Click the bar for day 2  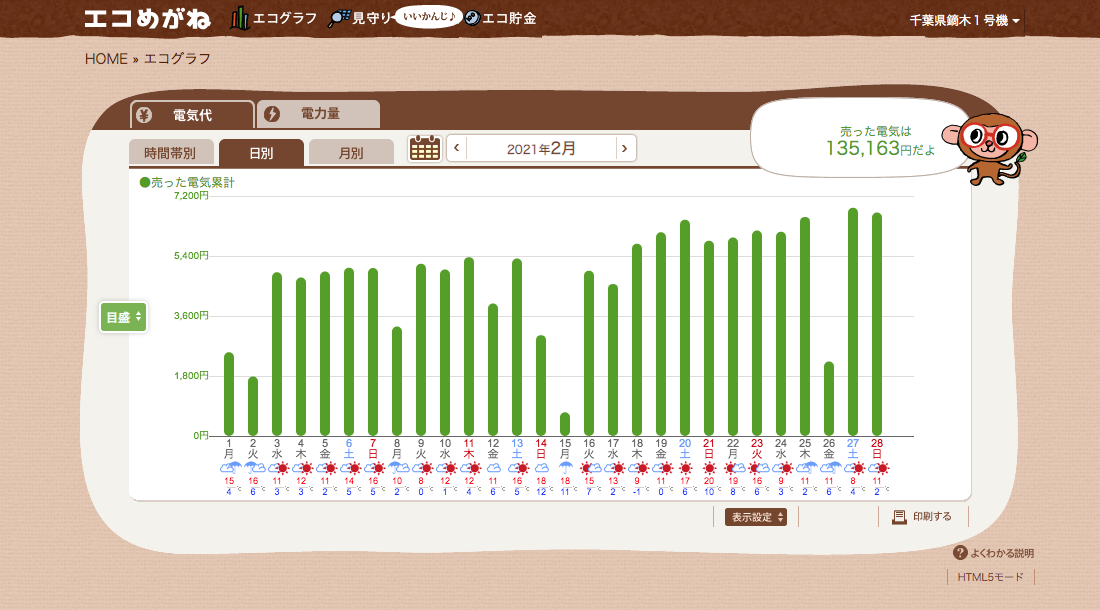click(x=253, y=407)
